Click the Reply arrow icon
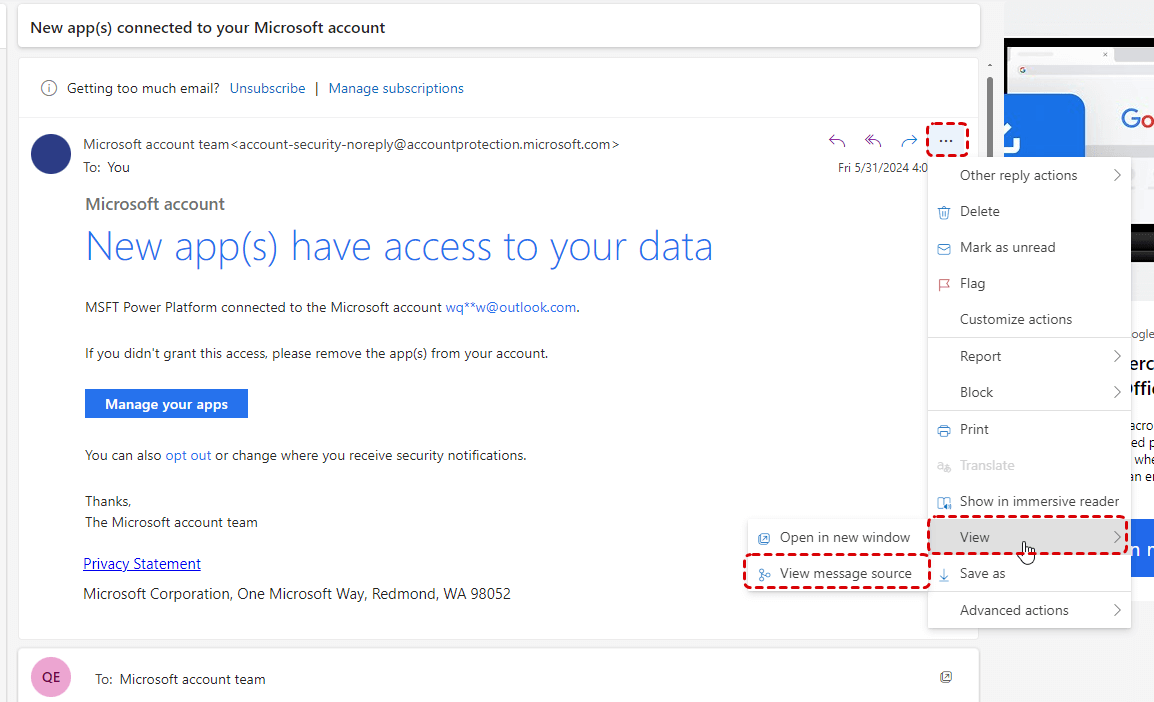1154x702 pixels. point(837,141)
